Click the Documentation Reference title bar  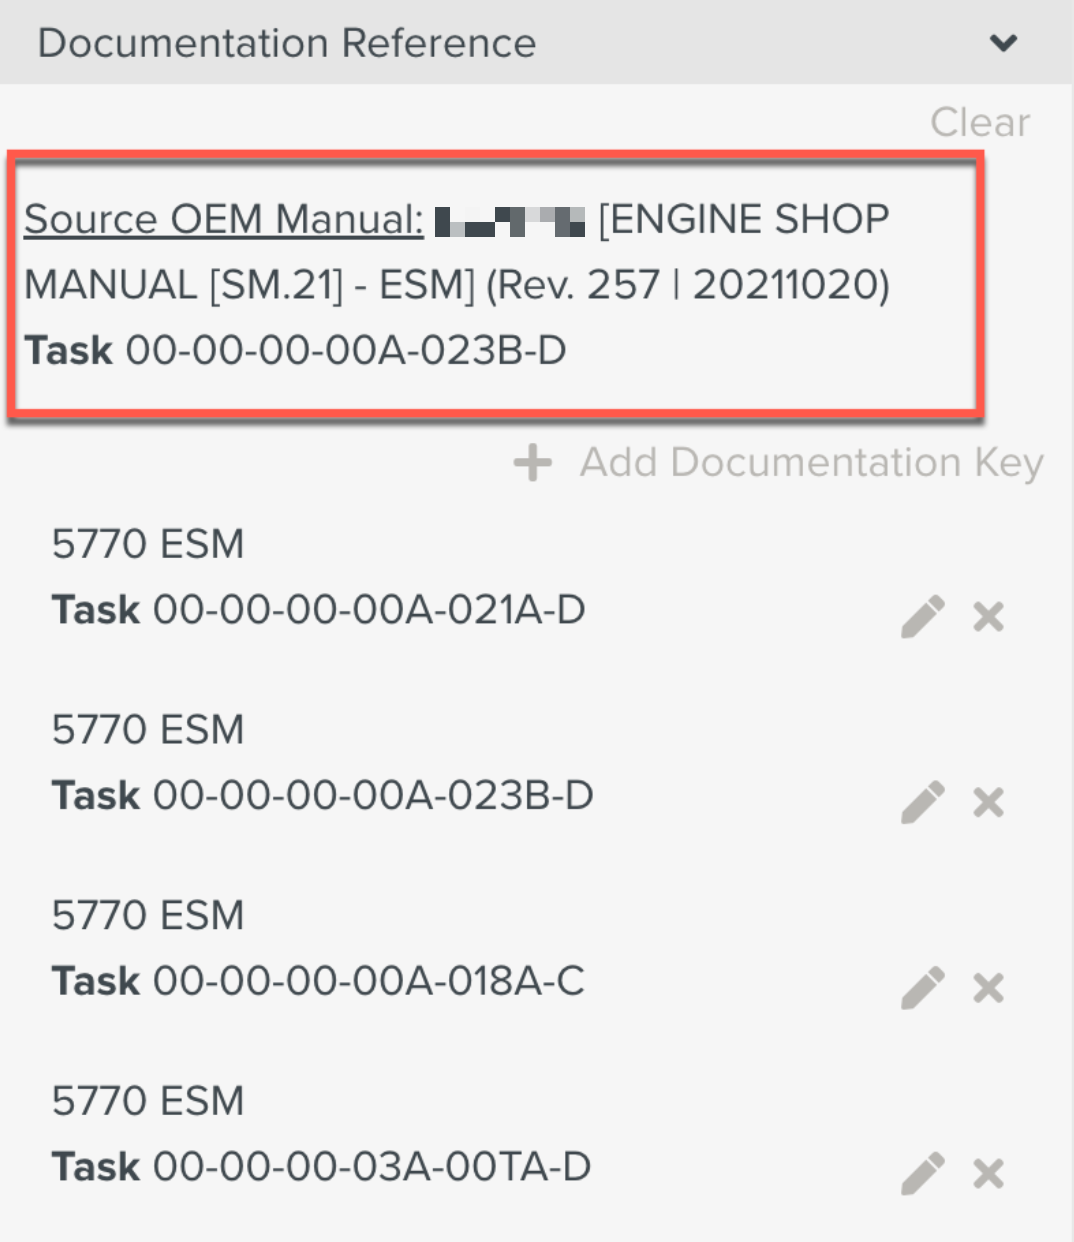click(287, 43)
